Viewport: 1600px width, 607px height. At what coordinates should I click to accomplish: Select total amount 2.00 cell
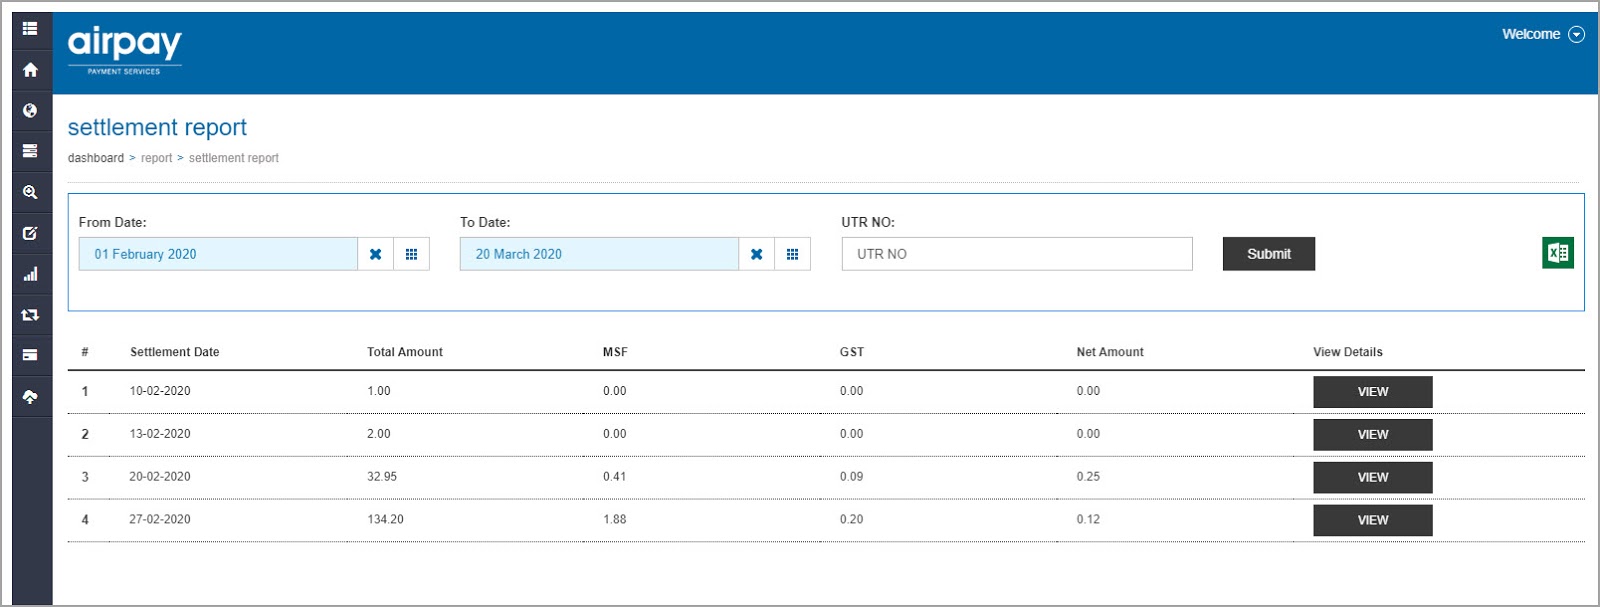379,434
